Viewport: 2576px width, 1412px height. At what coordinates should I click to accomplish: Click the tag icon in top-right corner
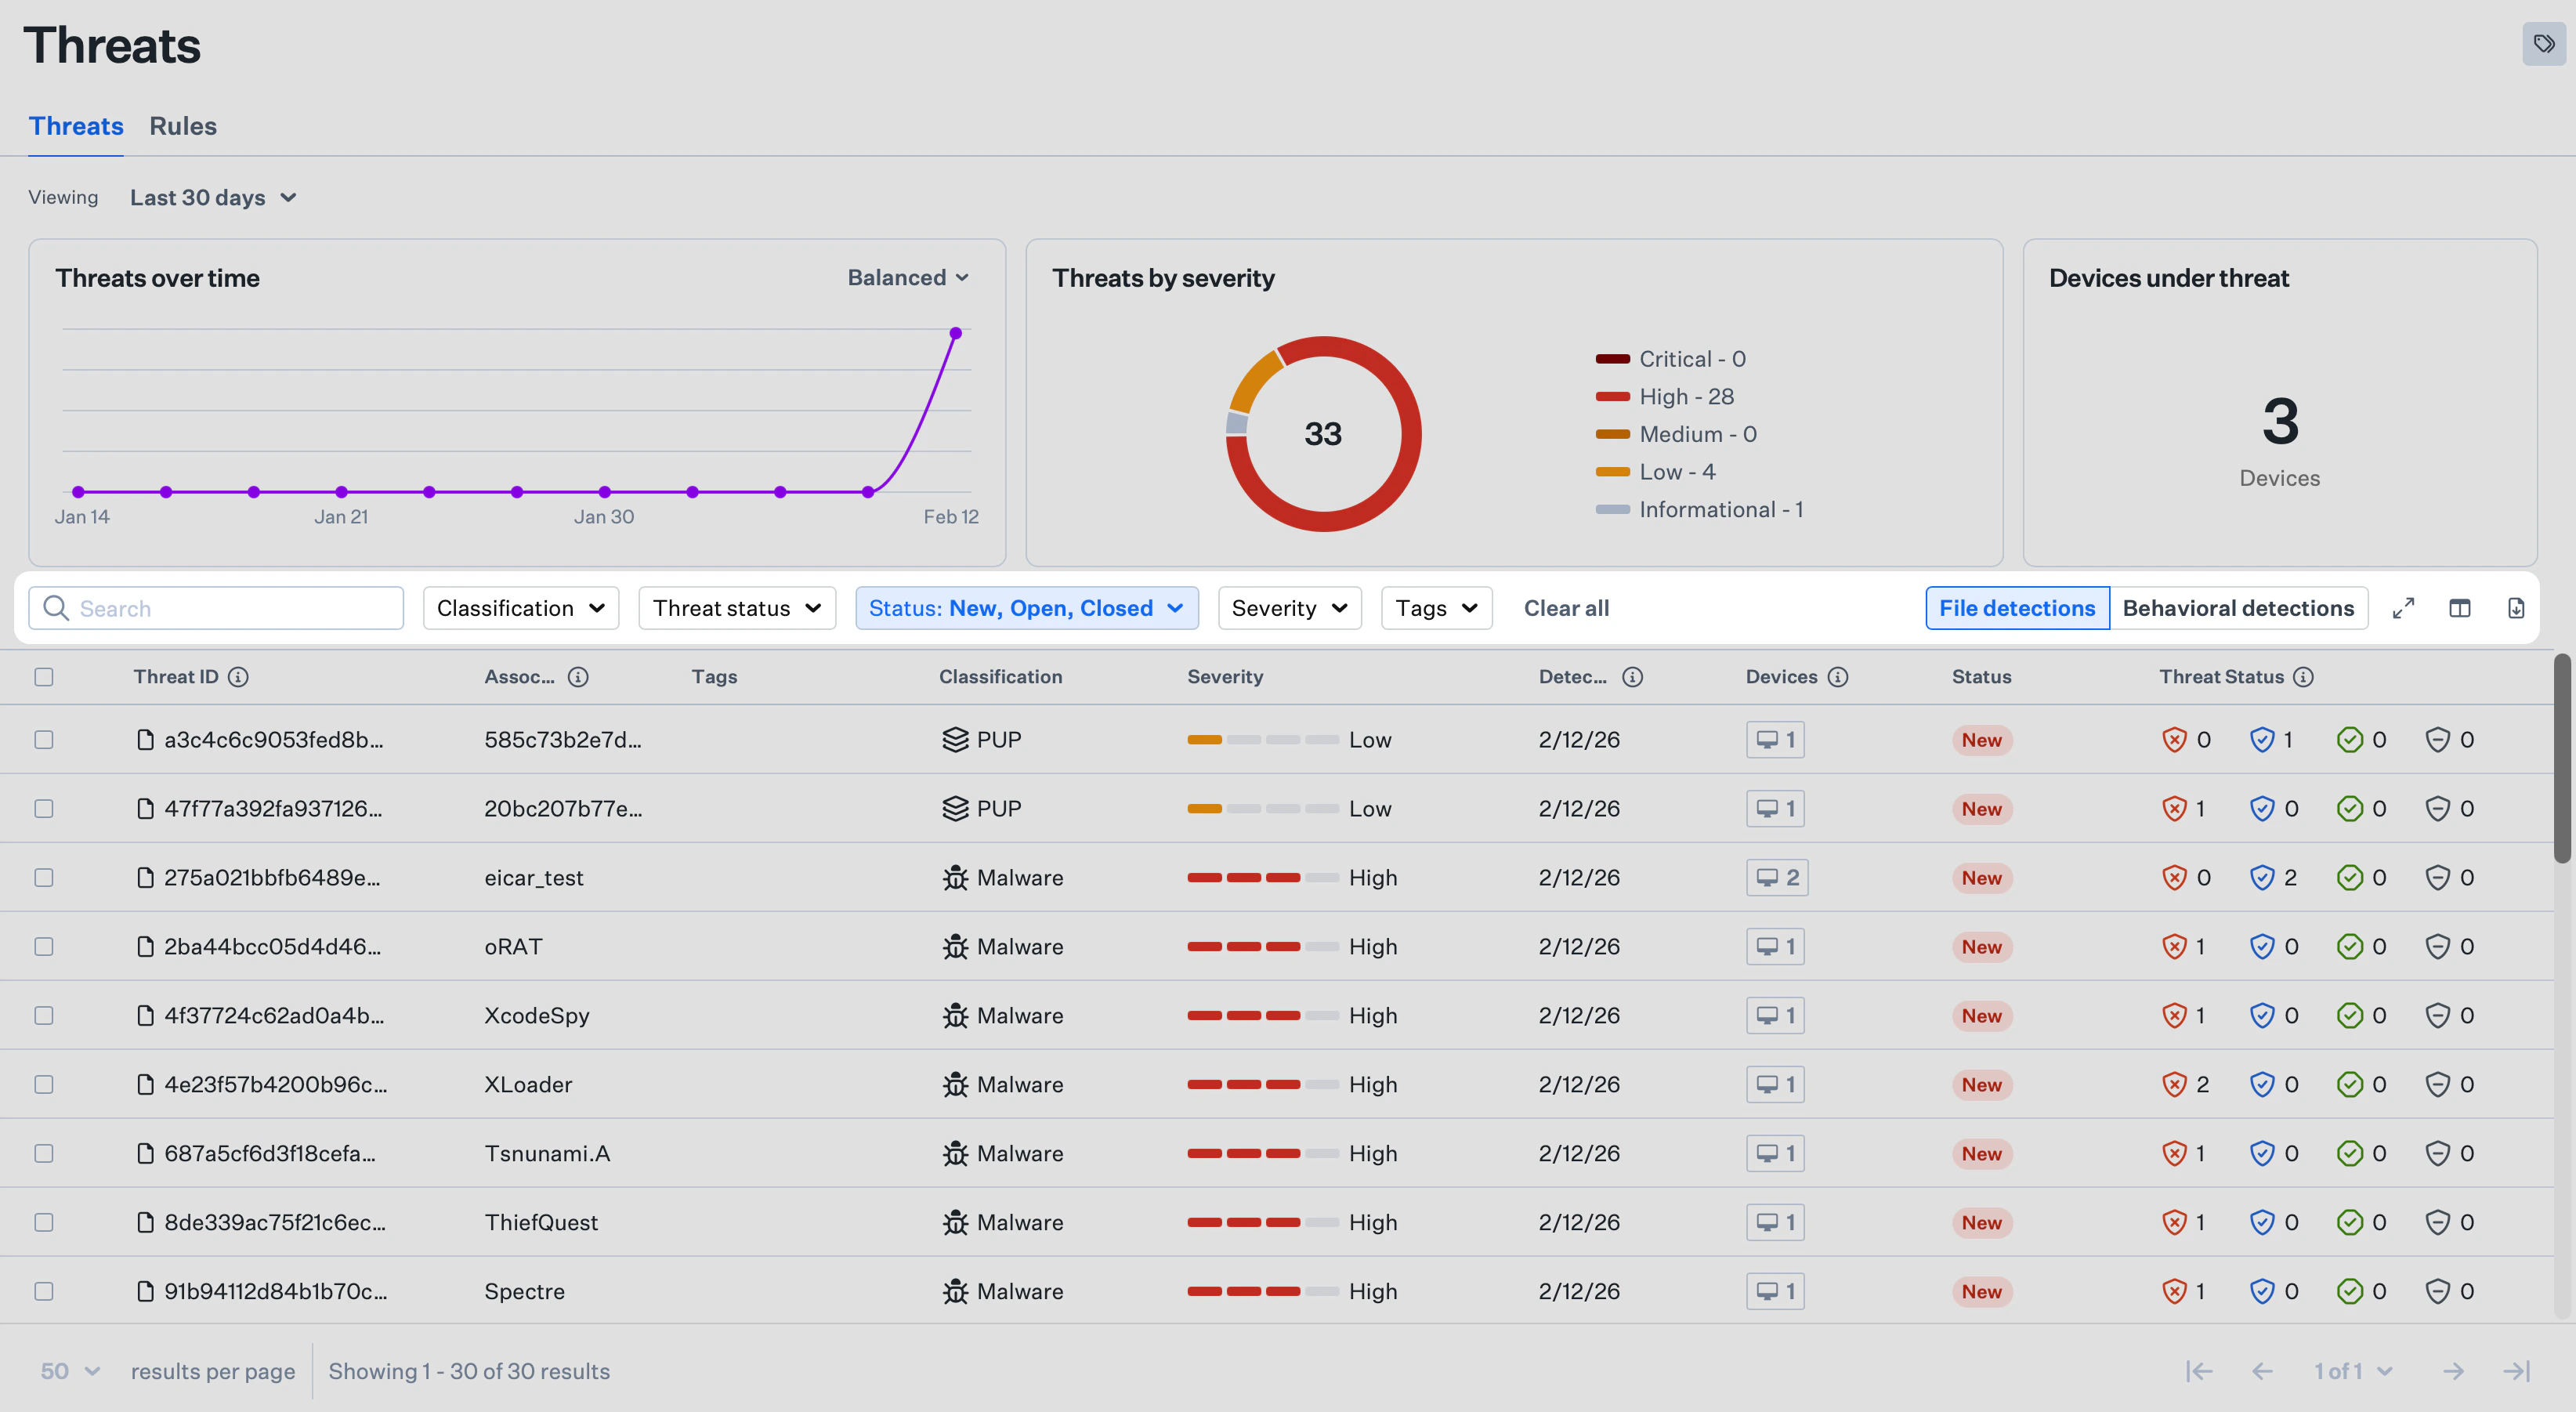pos(2543,44)
